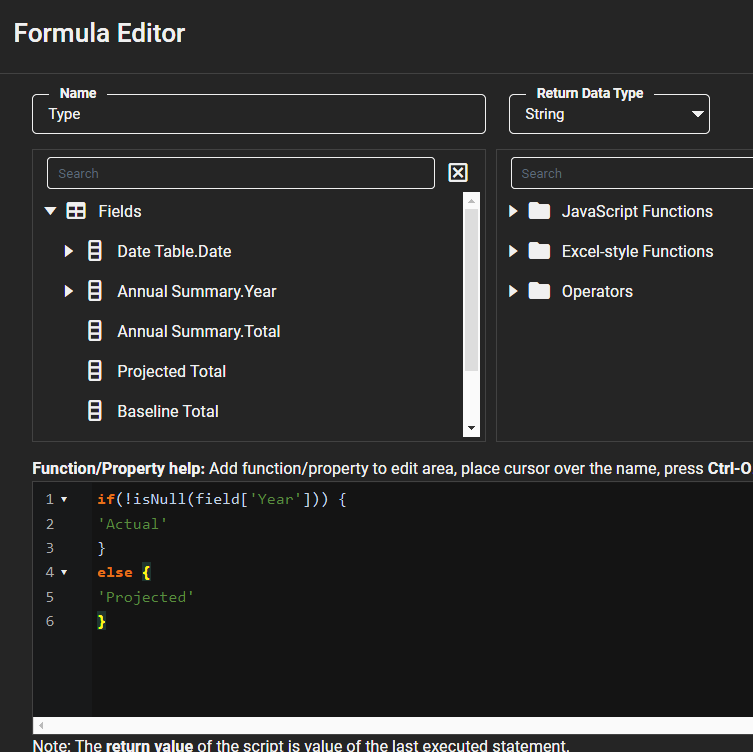Click the JavaScript Functions folder icon
Image resolution: width=753 pixels, height=752 pixels.
pyautogui.click(x=540, y=211)
